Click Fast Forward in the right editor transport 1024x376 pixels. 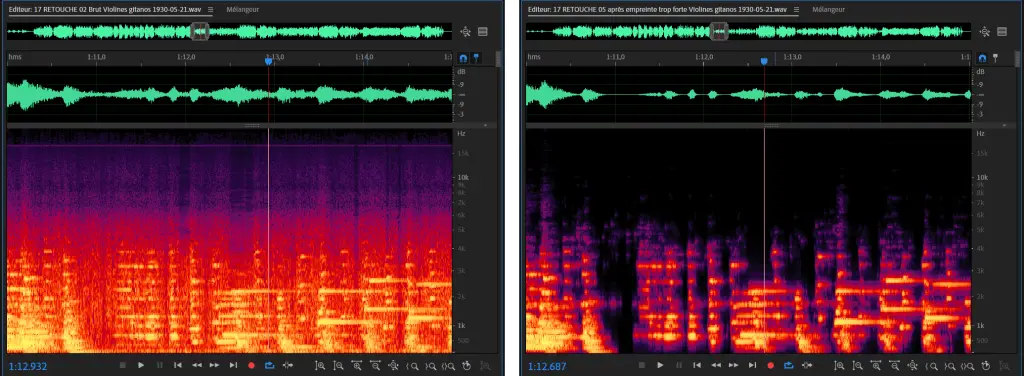pyautogui.click(x=734, y=366)
